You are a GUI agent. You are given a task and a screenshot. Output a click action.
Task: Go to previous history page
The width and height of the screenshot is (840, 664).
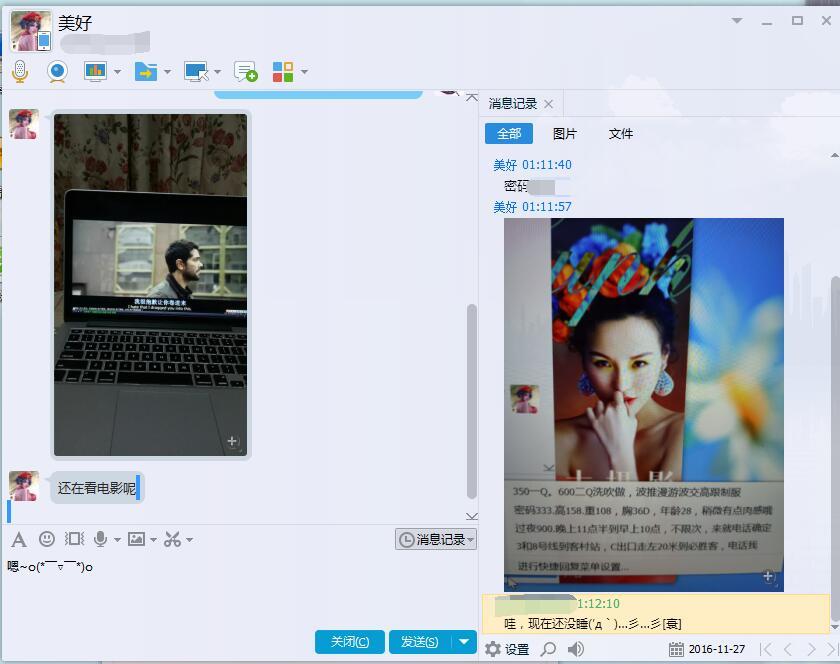coord(788,649)
